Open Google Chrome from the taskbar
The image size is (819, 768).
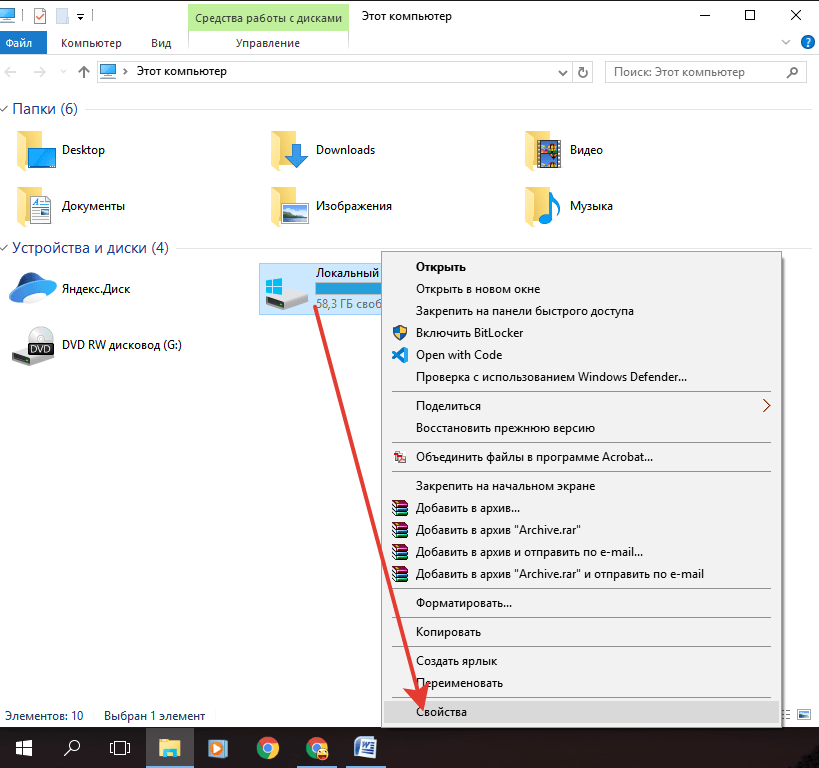click(268, 748)
